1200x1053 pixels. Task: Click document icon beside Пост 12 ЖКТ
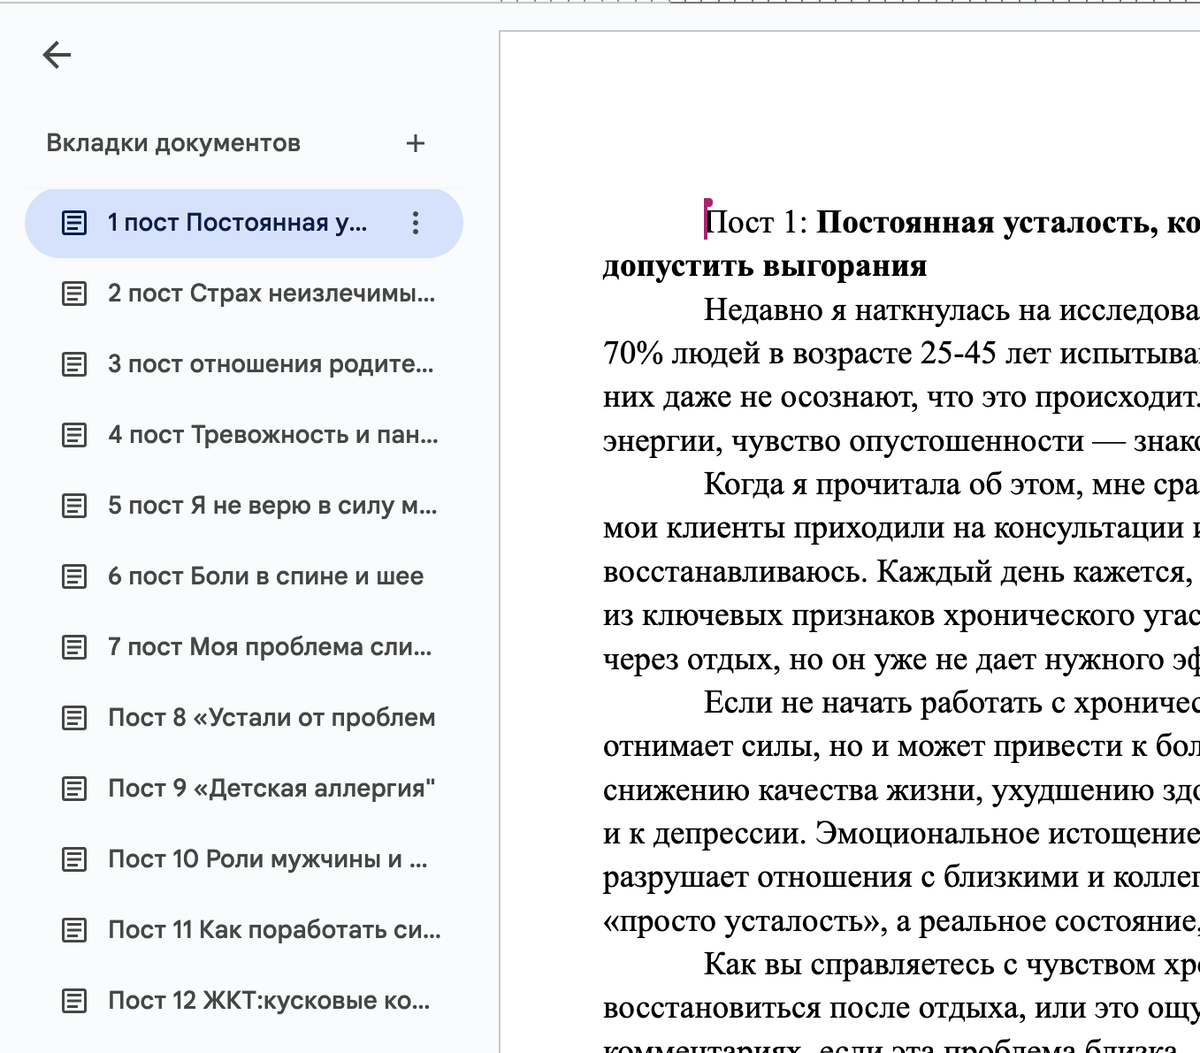(75, 1001)
